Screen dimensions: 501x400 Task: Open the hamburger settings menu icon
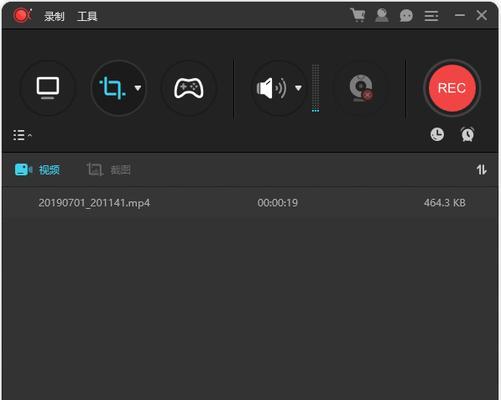coord(431,16)
